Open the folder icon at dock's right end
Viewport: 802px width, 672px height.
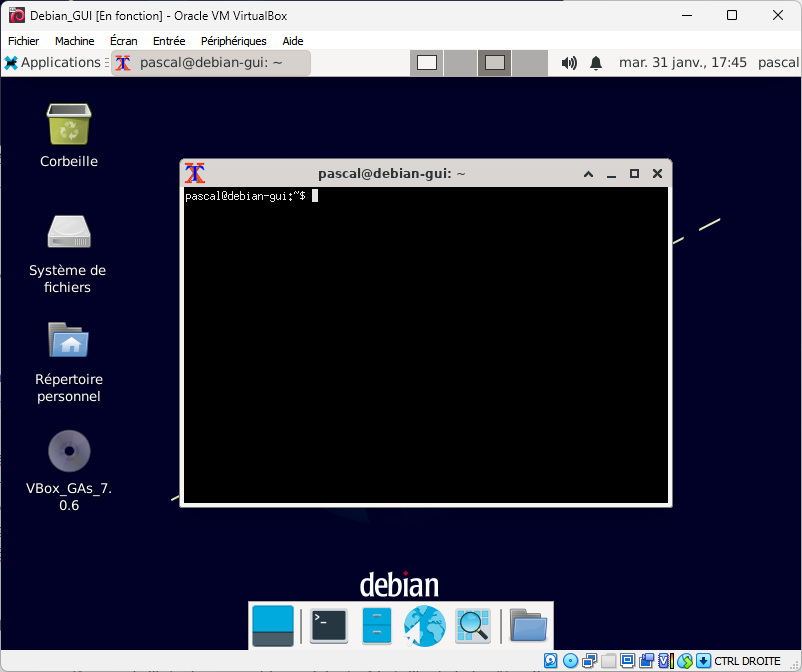528,625
